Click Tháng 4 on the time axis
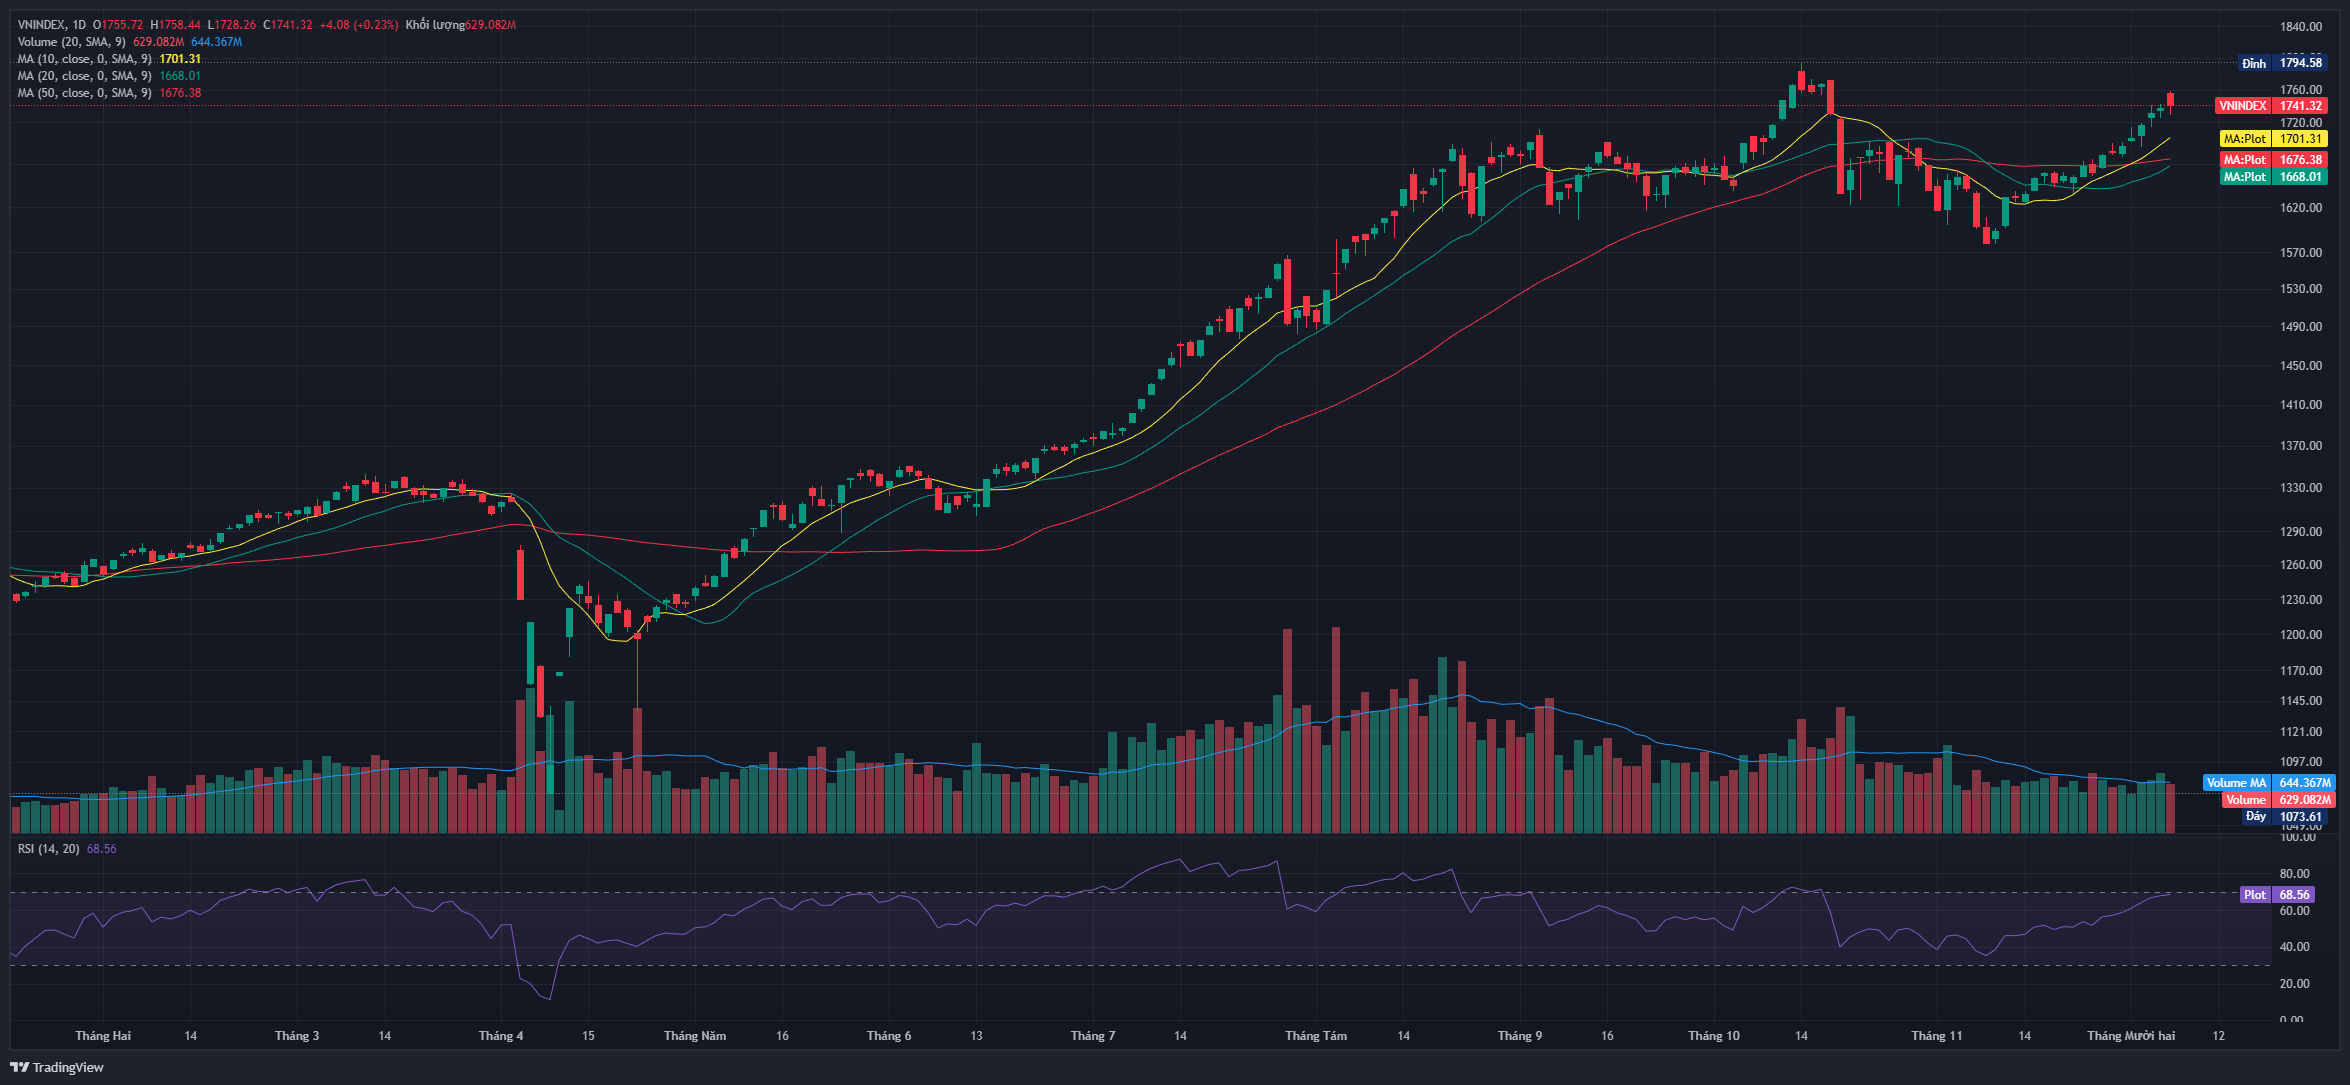Image resolution: width=2350 pixels, height=1085 pixels. [x=500, y=1036]
